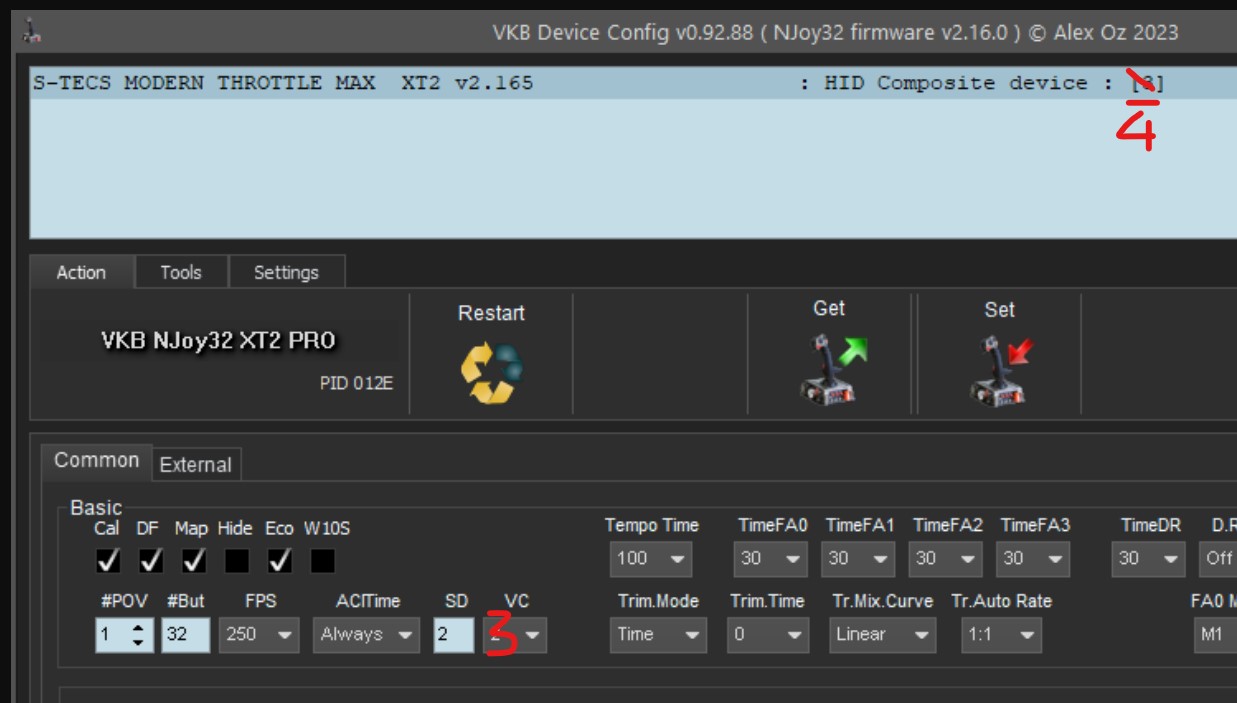Click the app icon in title bar
1237x703 pixels.
(31, 33)
